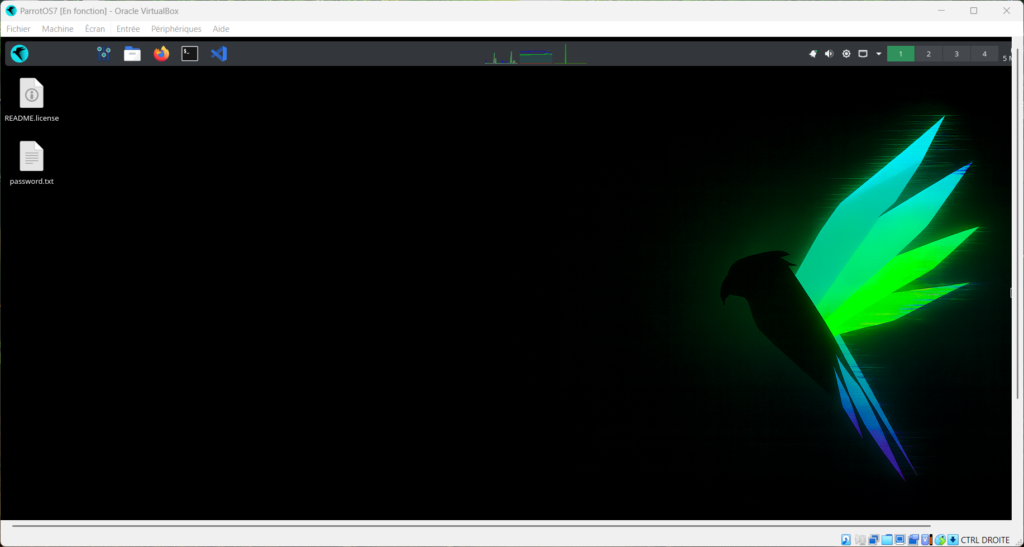Open the Machine menu
This screenshot has width=1024, height=547.
pyautogui.click(x=58, y=29)
